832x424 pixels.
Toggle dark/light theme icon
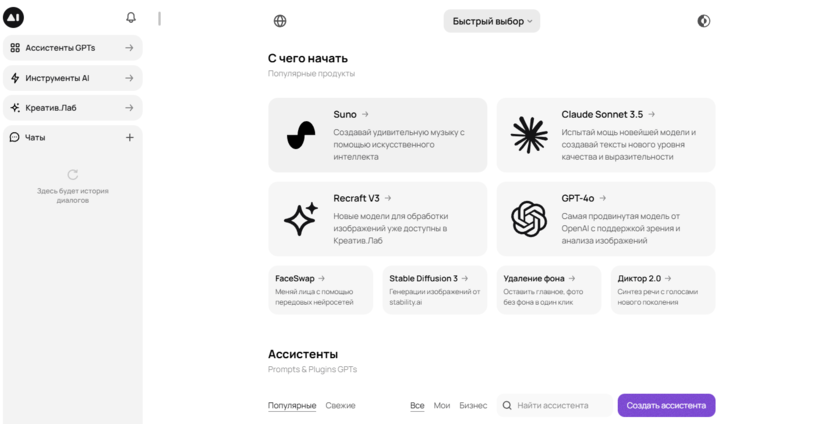click(x=704, y=21)
